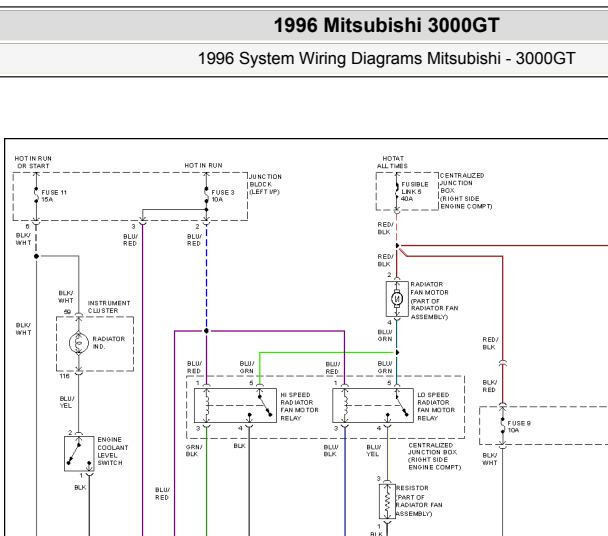The width and height of the screenshot is (608, 536).
Task: Click the splice dot joining purple and red wires
Action: point(206,331)
